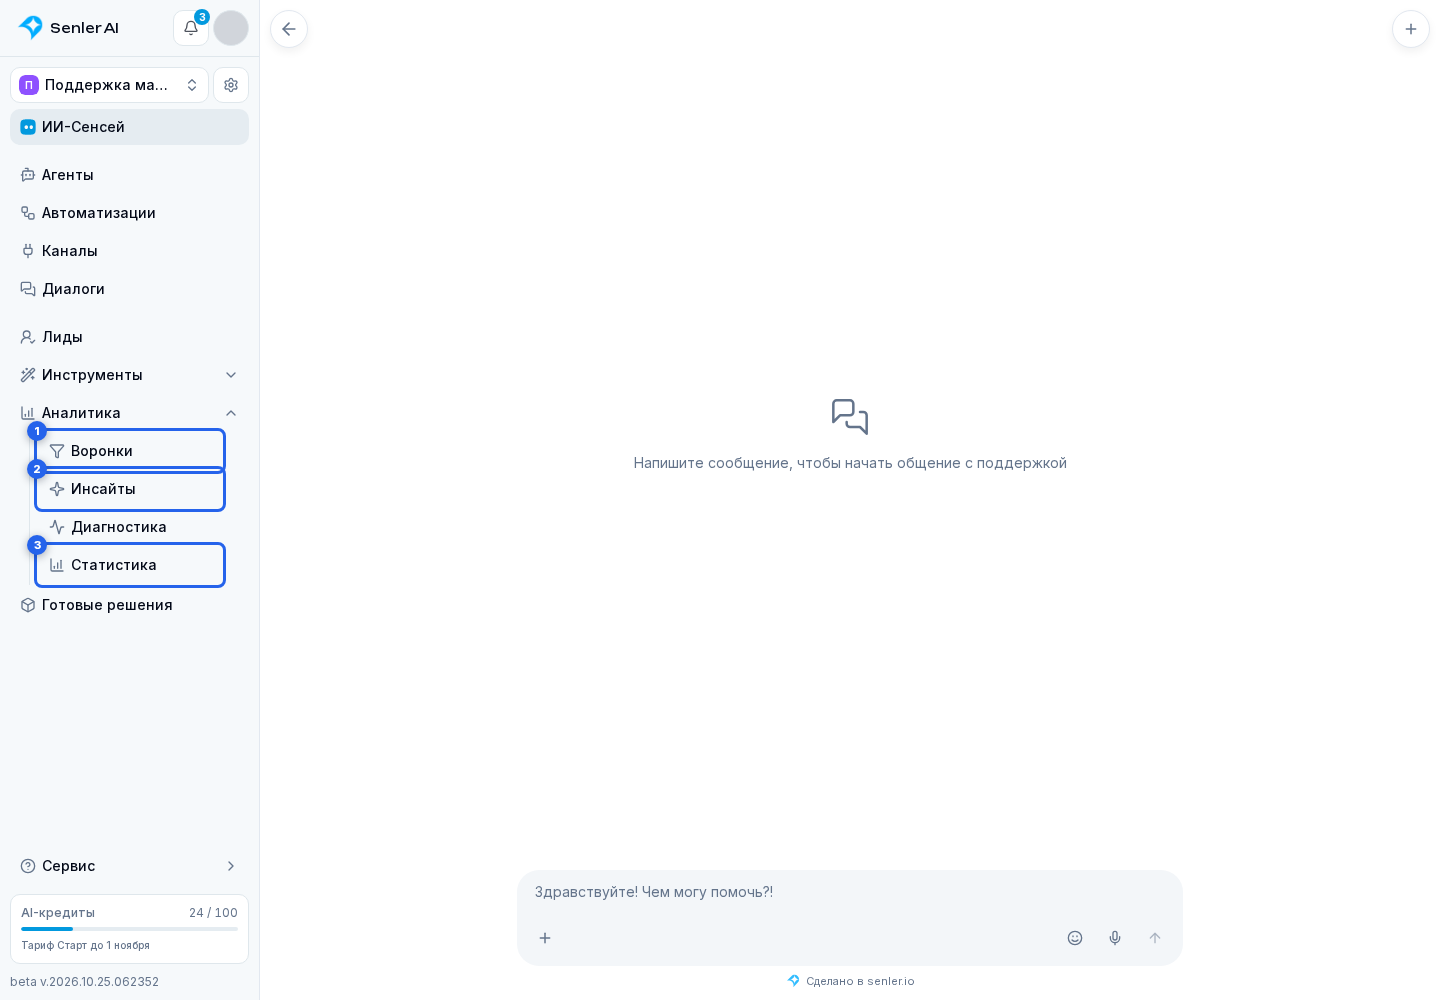The width and height of the screenshot is (1440, 1000).
Task: Start voice input with microphone icon
Action: [x=1115, y=938]
